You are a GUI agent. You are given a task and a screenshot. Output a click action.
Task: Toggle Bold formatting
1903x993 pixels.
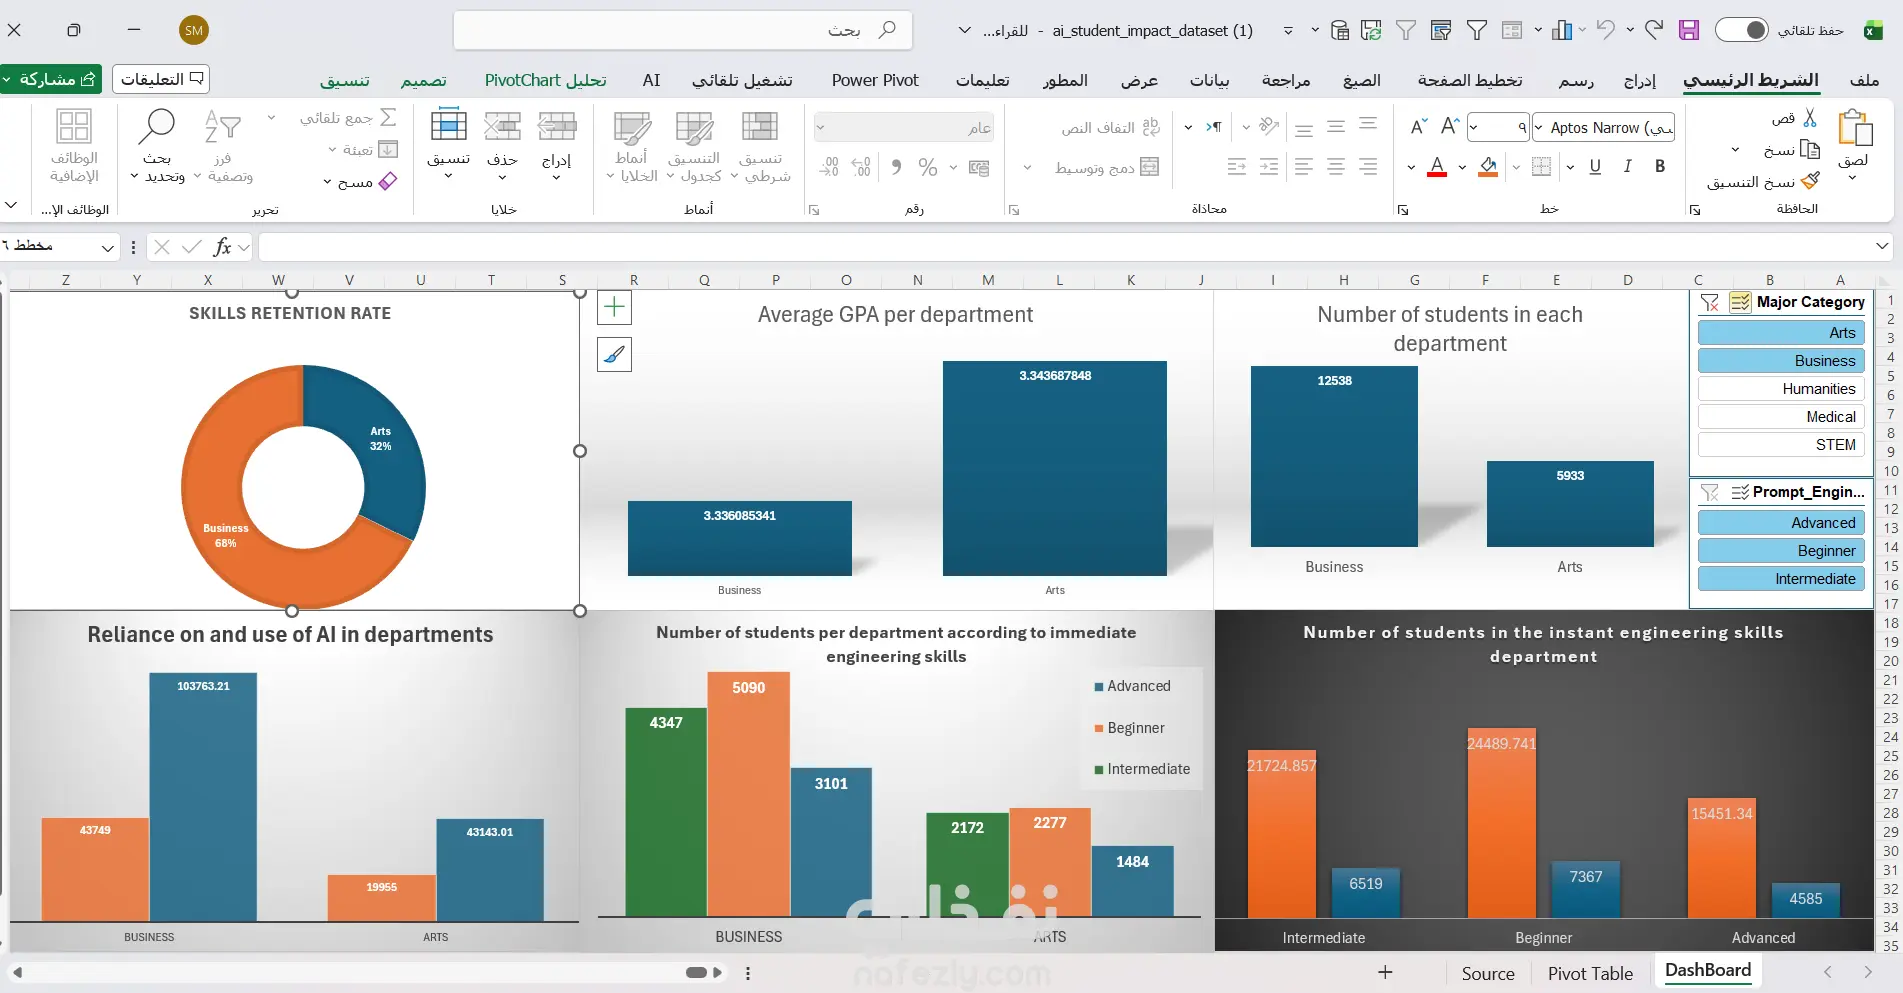click(1660, 166)
